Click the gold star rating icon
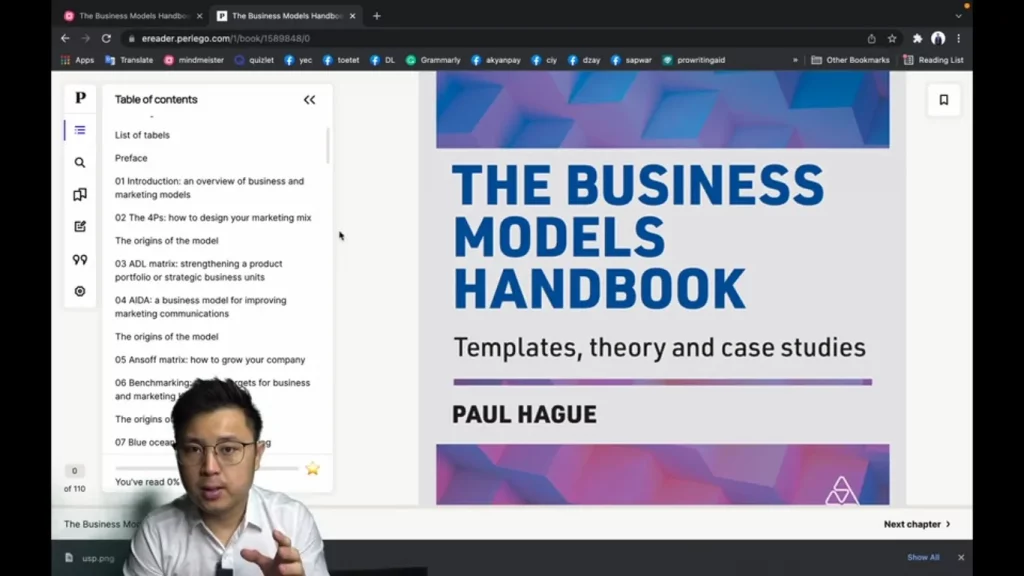Screen dimensions: 1024x576 click(313, 468)
